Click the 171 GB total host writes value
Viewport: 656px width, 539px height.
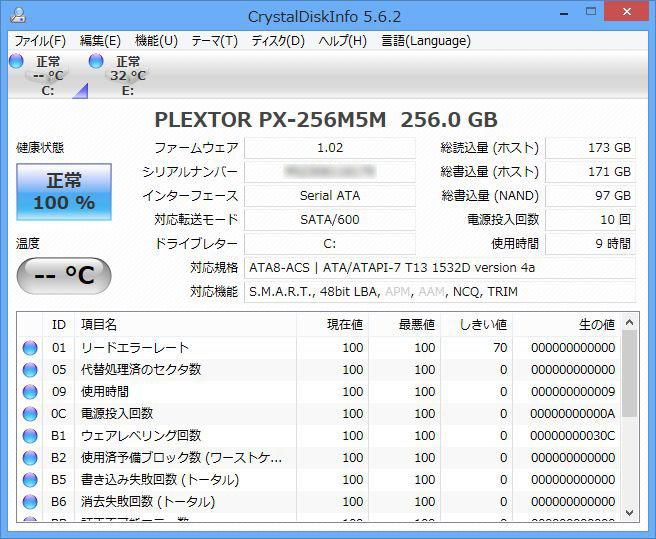pyautogui.click(x=590, y=172)
